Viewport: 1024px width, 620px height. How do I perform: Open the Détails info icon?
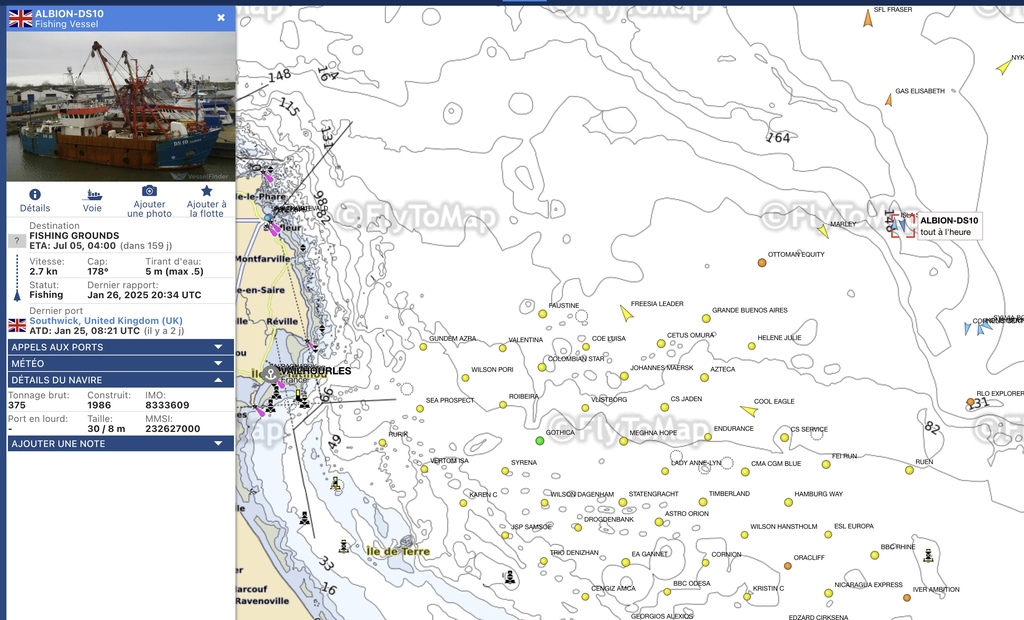[35, 194]
